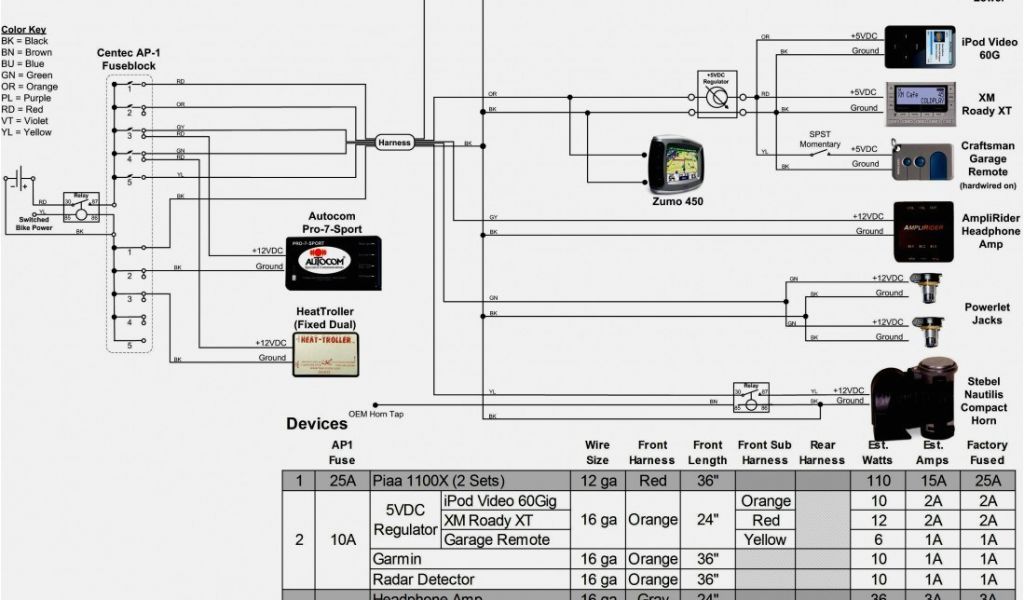Click the Stebel Nautilus compact horn image
Viewport: 1024px width, 600px height.
tap(913, 398)
